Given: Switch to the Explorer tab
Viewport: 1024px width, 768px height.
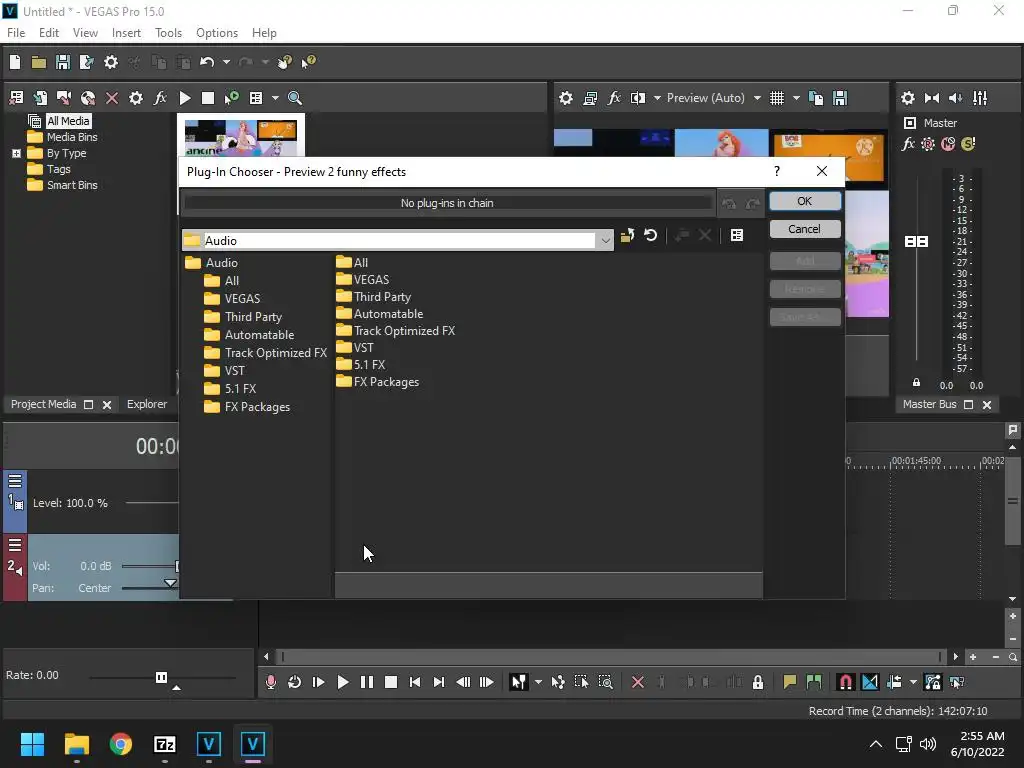Looking at the screenshot, I should click(147, 404).
